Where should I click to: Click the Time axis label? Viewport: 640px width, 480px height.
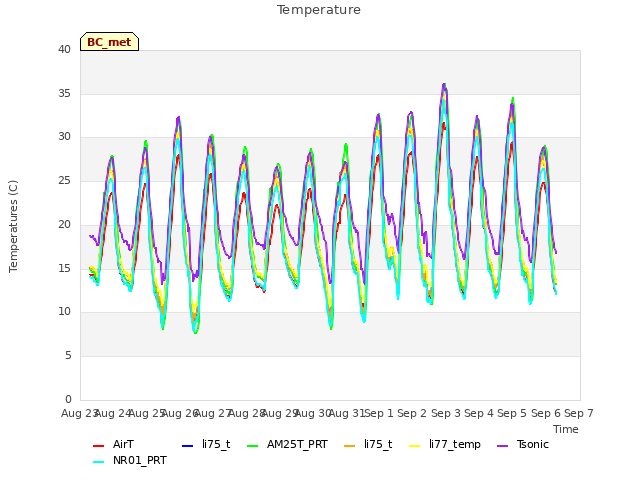566,429
